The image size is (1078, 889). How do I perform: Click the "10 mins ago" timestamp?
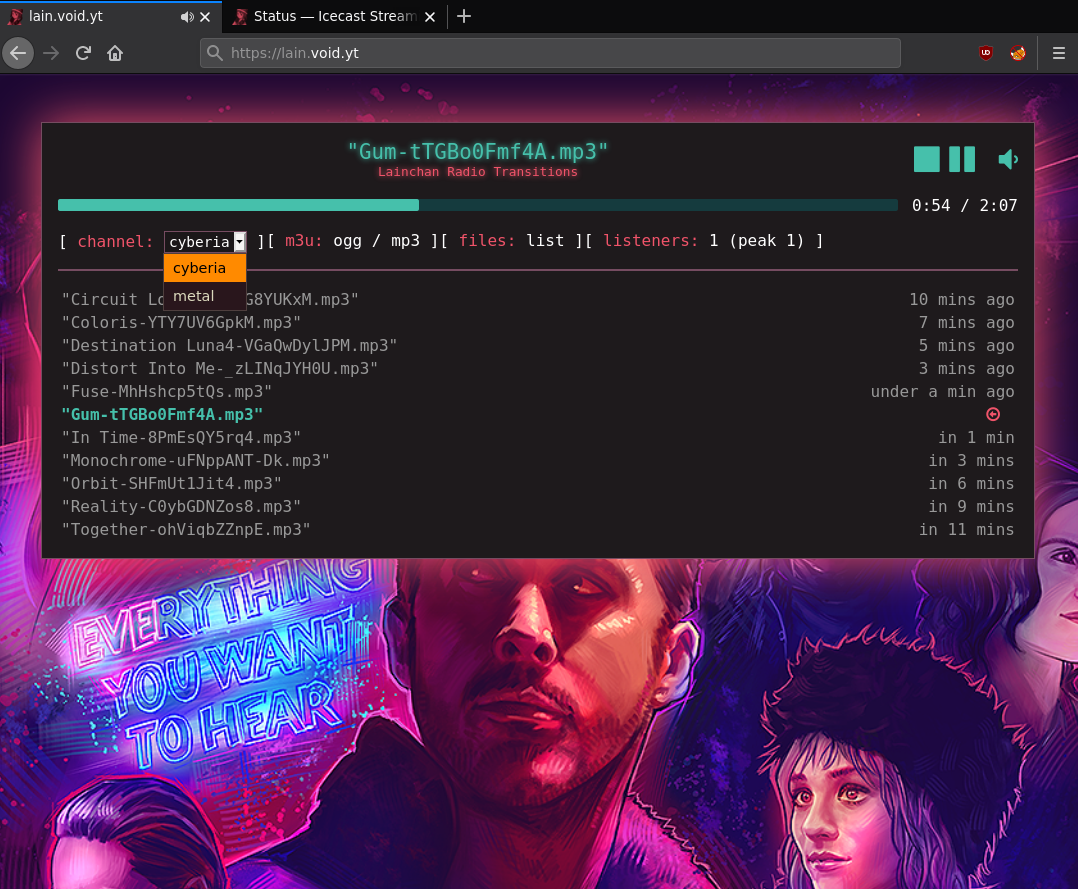[962, 299]
